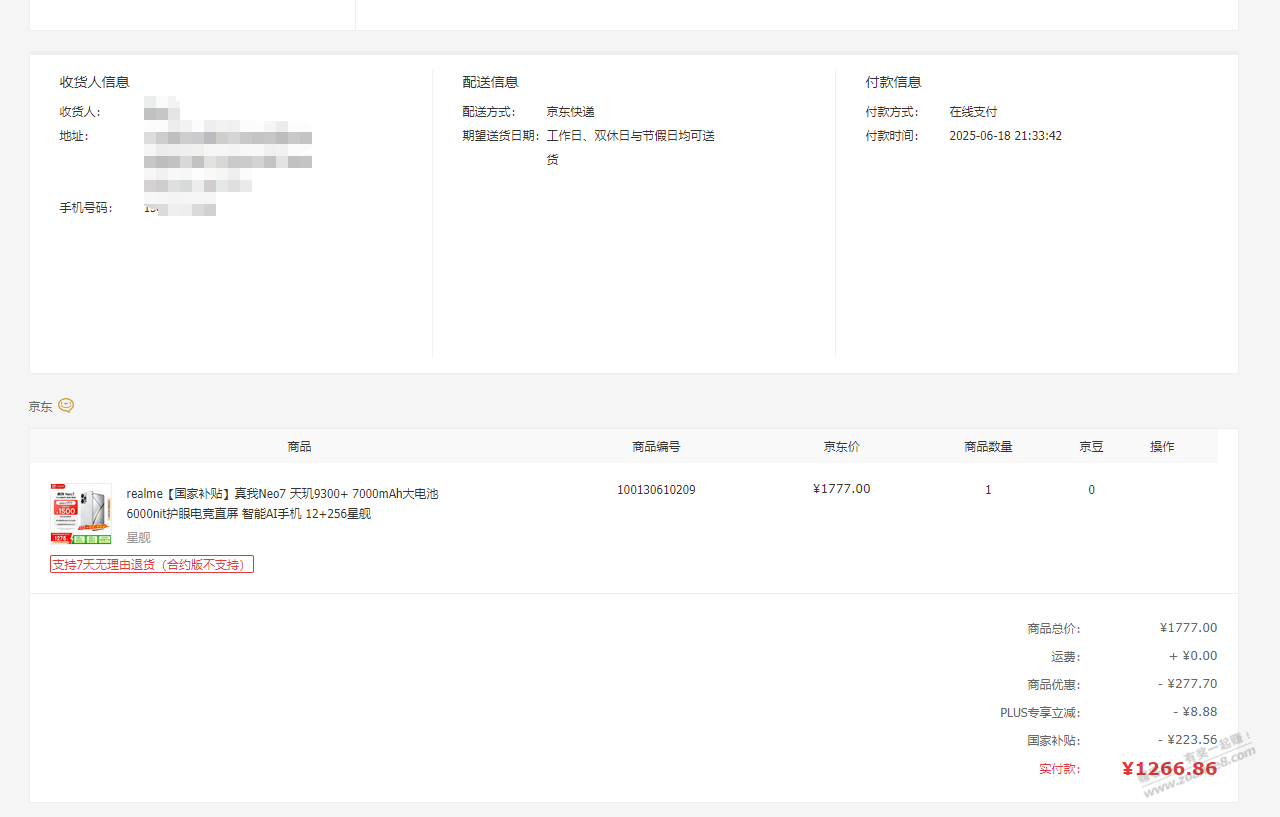Click the 商品编号 column header

pyautogui.click(x=656, y=447)
